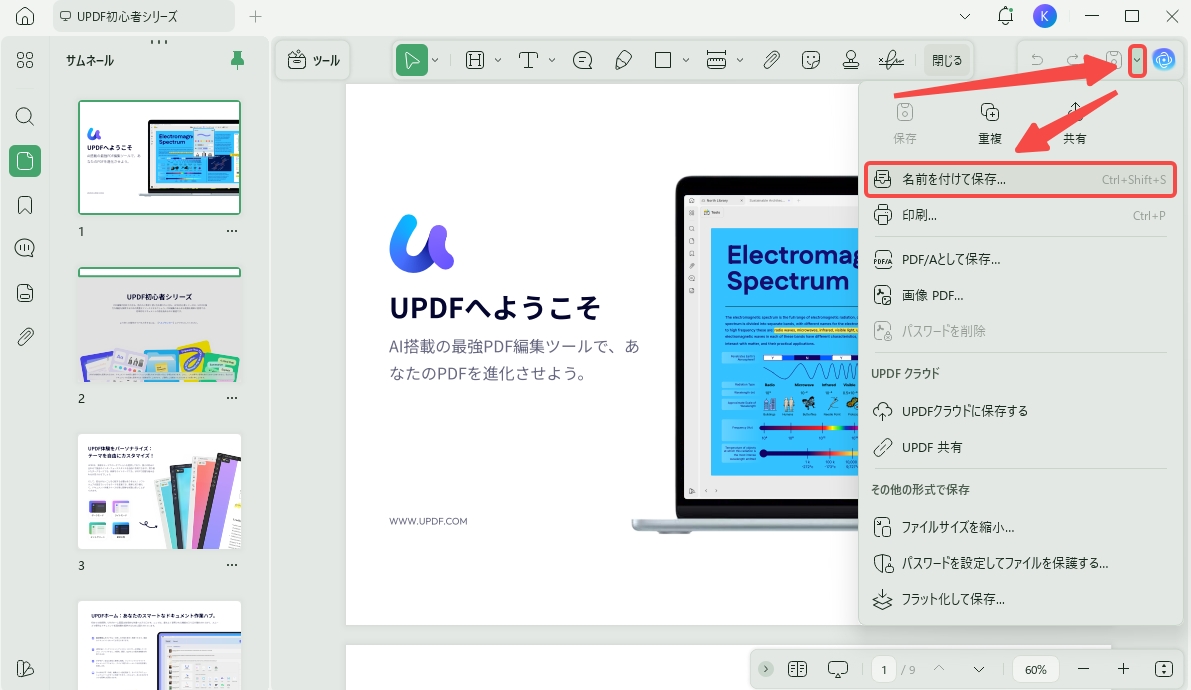Open the 60% zoom level dropdown
The height and width of the screenshot is (690, 1191).
pos(1035,669)
